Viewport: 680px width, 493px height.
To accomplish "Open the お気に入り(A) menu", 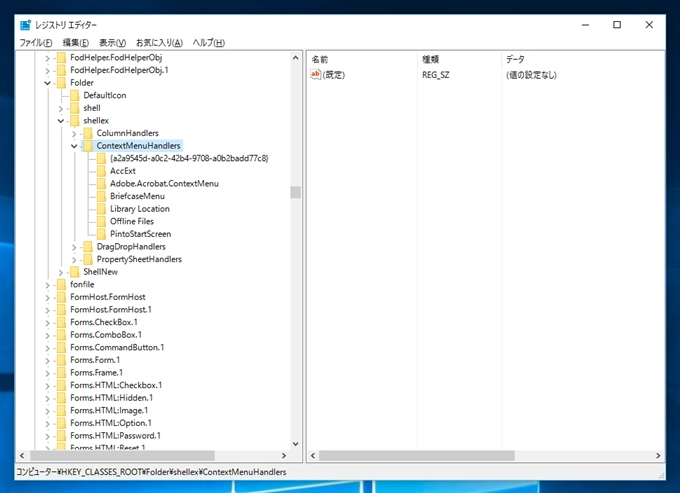I will point(159,42).
